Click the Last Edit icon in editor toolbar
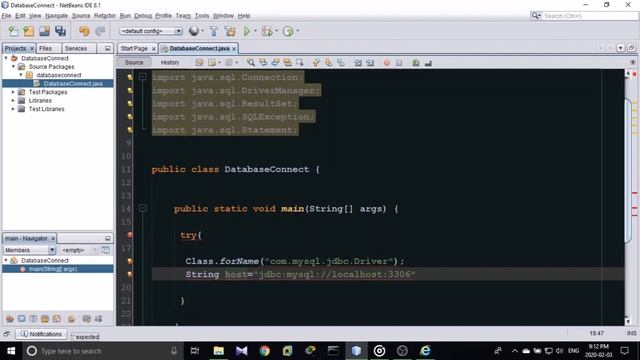This screenshot has height=360, width=640. pos(200,62)
